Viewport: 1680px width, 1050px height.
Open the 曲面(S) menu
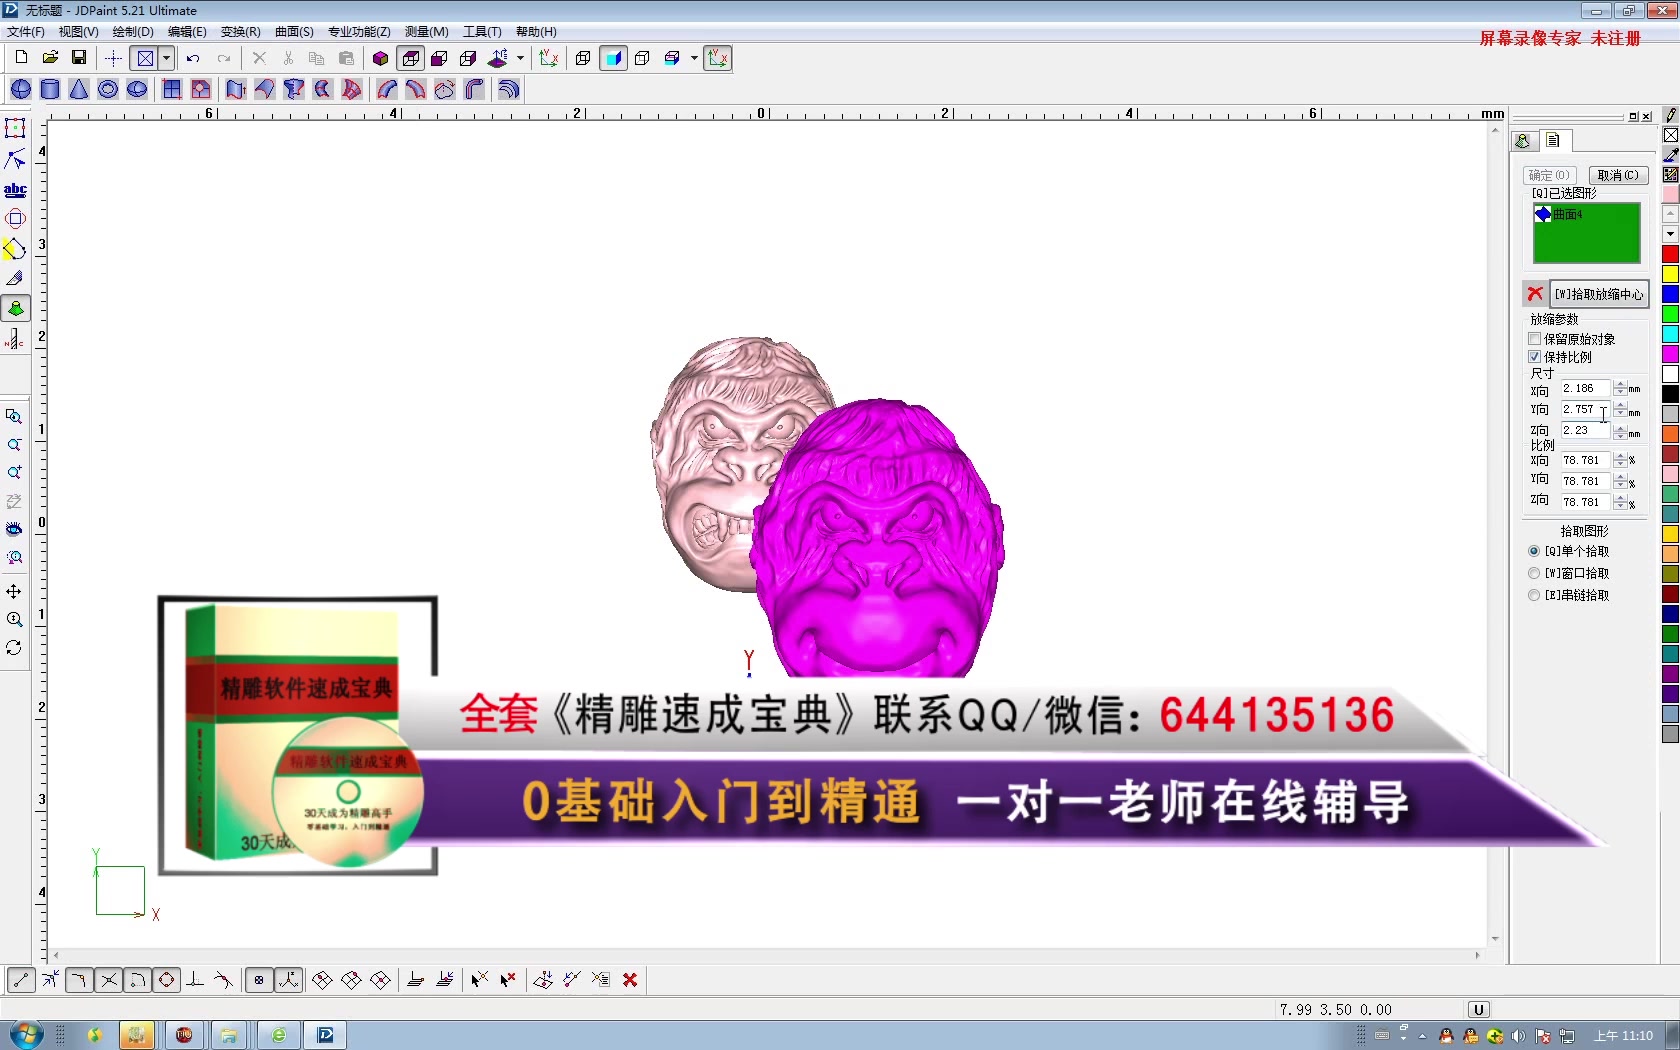[x=294, y=32]
